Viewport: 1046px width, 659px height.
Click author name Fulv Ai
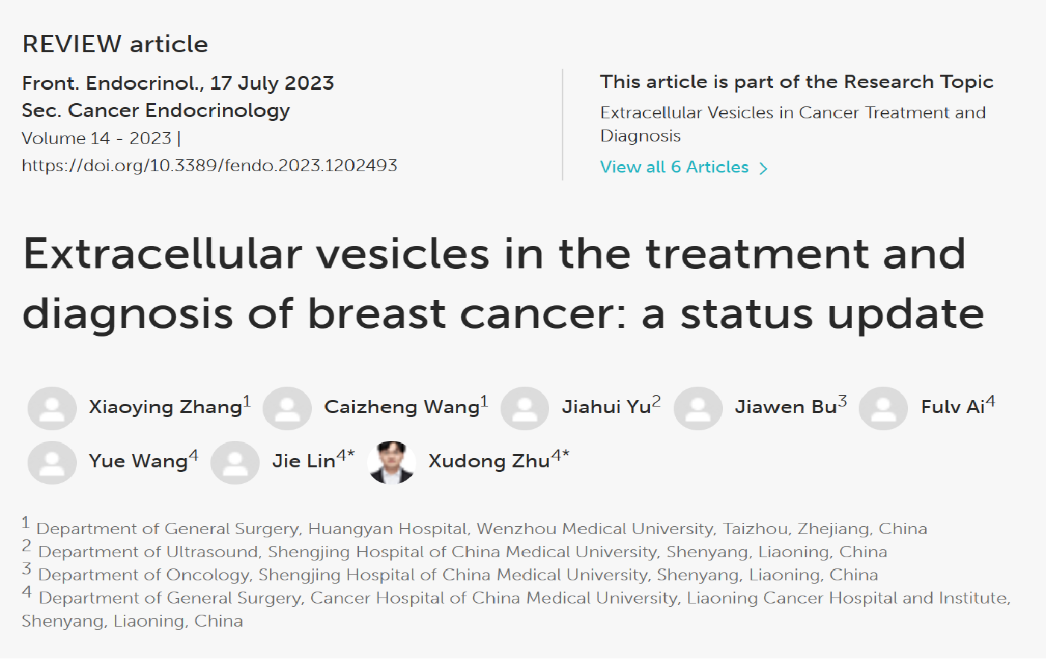[953, 407]
